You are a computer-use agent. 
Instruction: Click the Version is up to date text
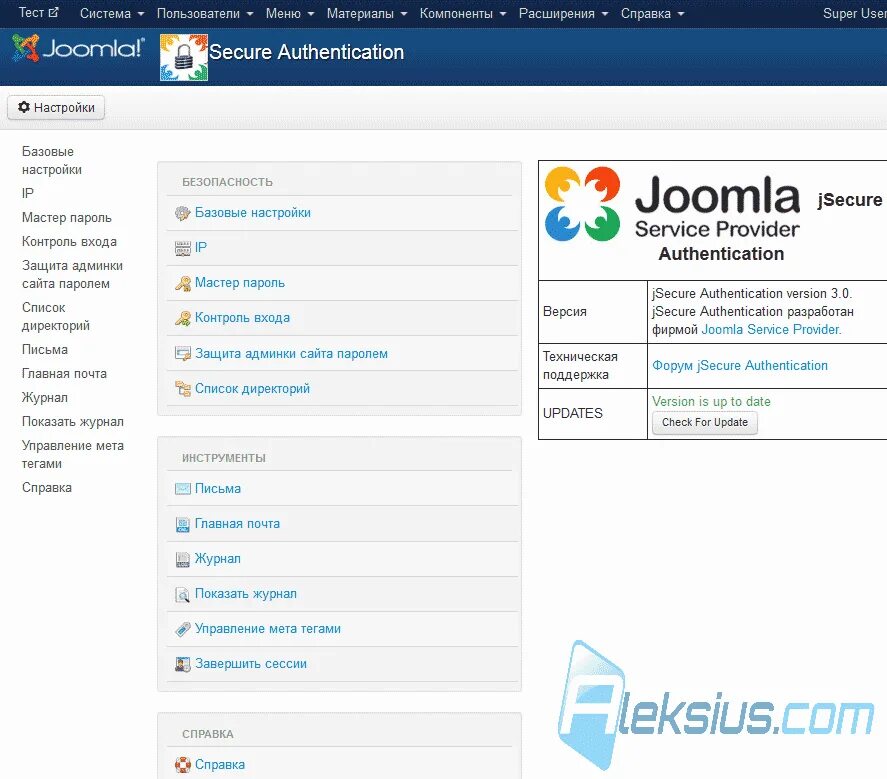click(x=711, y=402)
